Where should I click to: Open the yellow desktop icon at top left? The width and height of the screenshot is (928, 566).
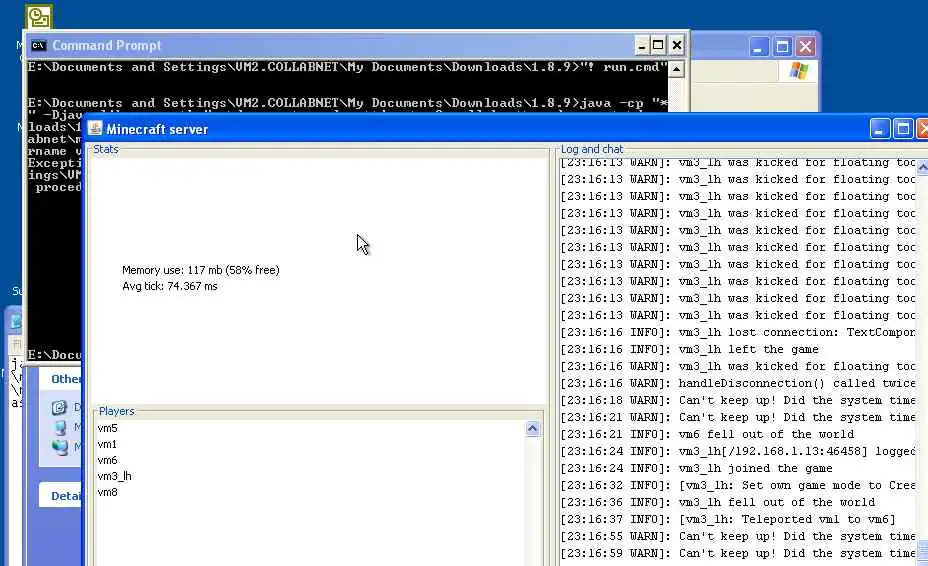(x=39, y=17)
